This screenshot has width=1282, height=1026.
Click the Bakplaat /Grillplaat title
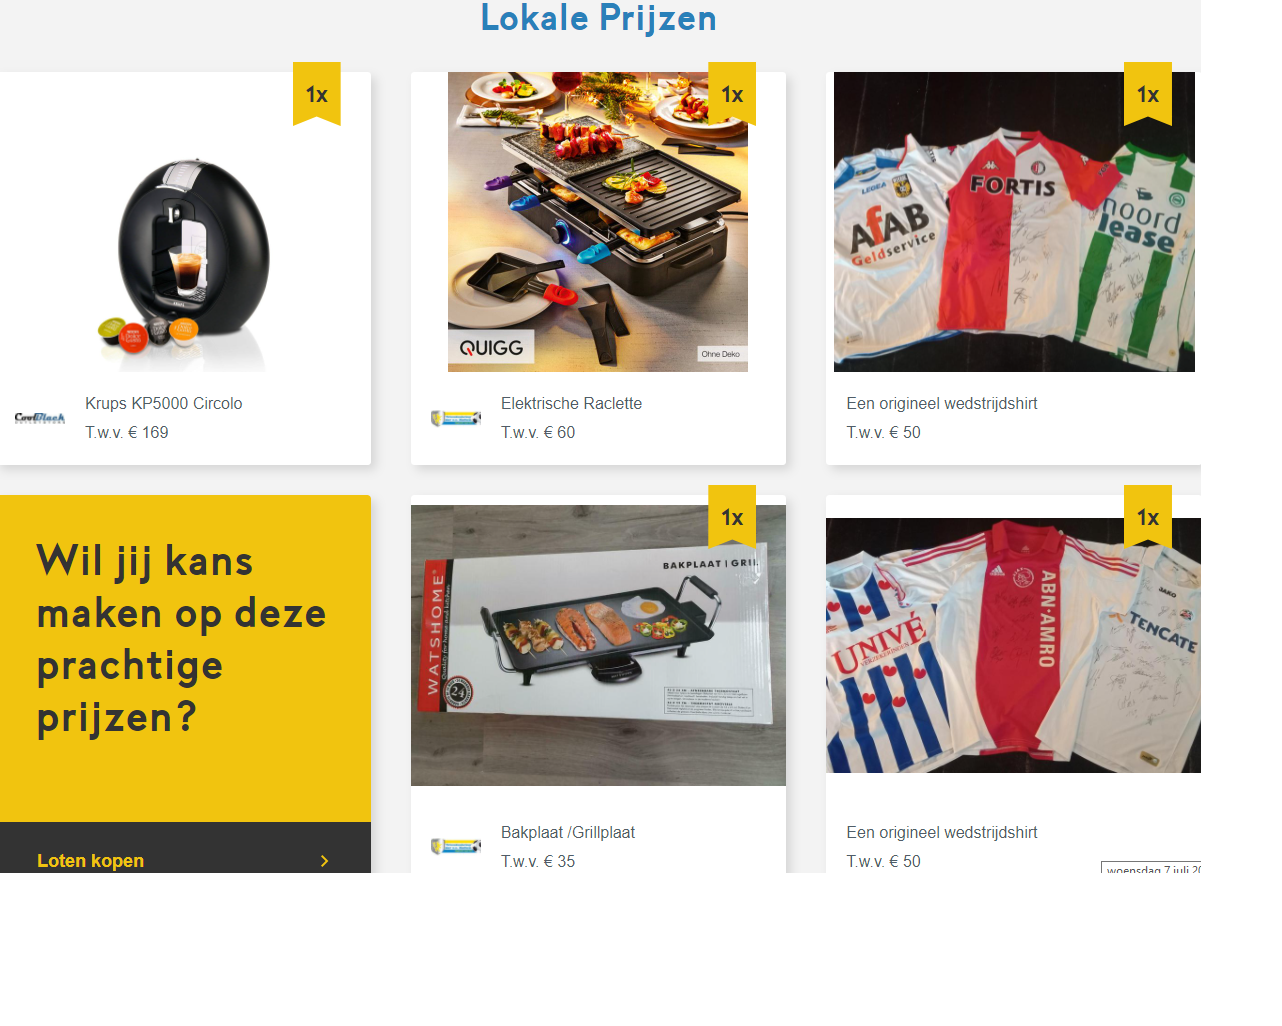[x=568, y=832]
